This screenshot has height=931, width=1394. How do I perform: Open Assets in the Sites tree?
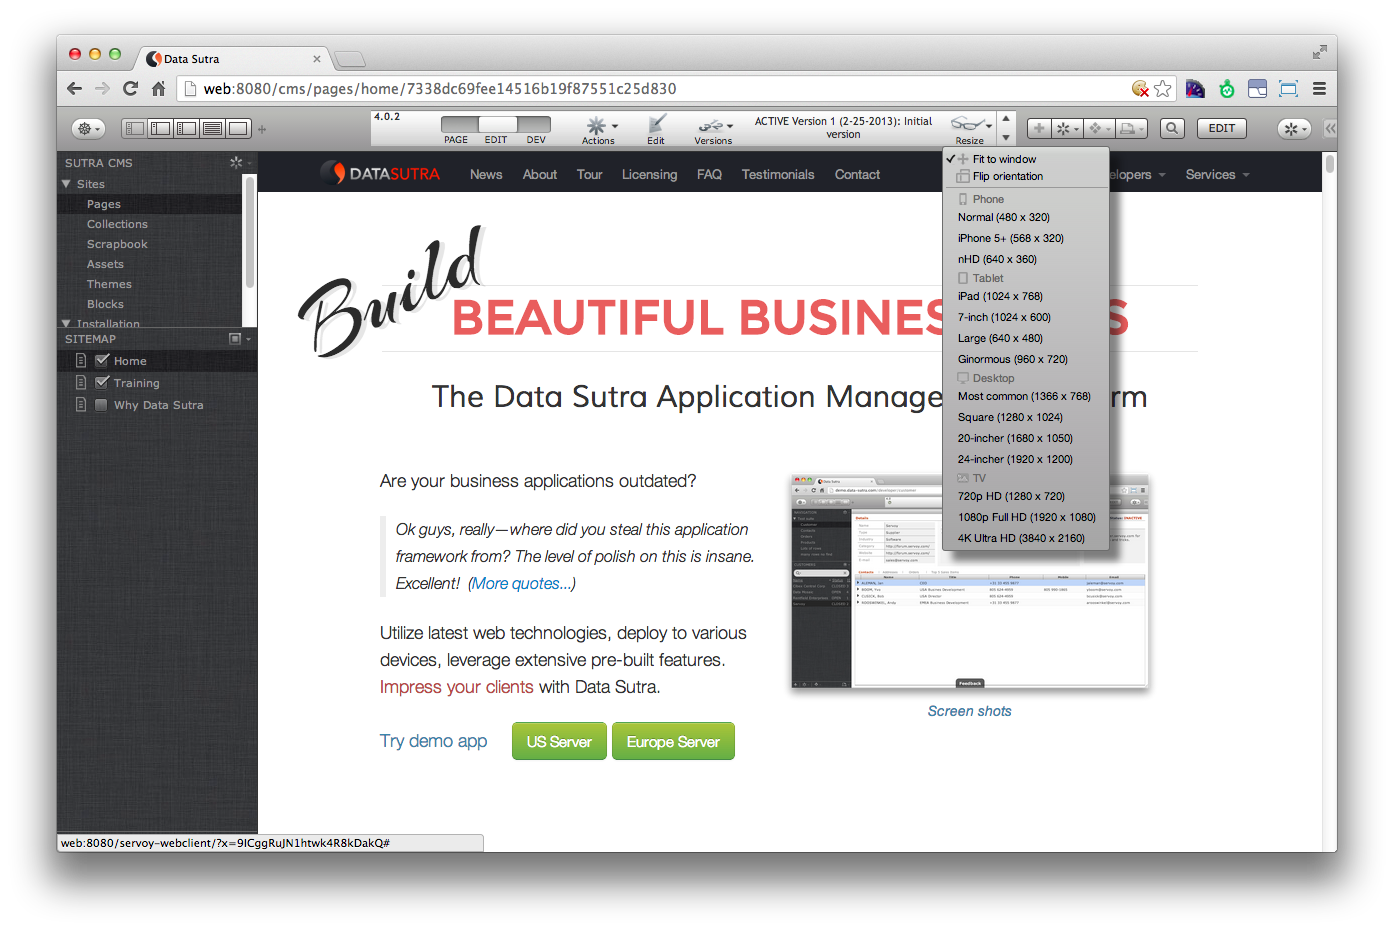pos(105,264)
